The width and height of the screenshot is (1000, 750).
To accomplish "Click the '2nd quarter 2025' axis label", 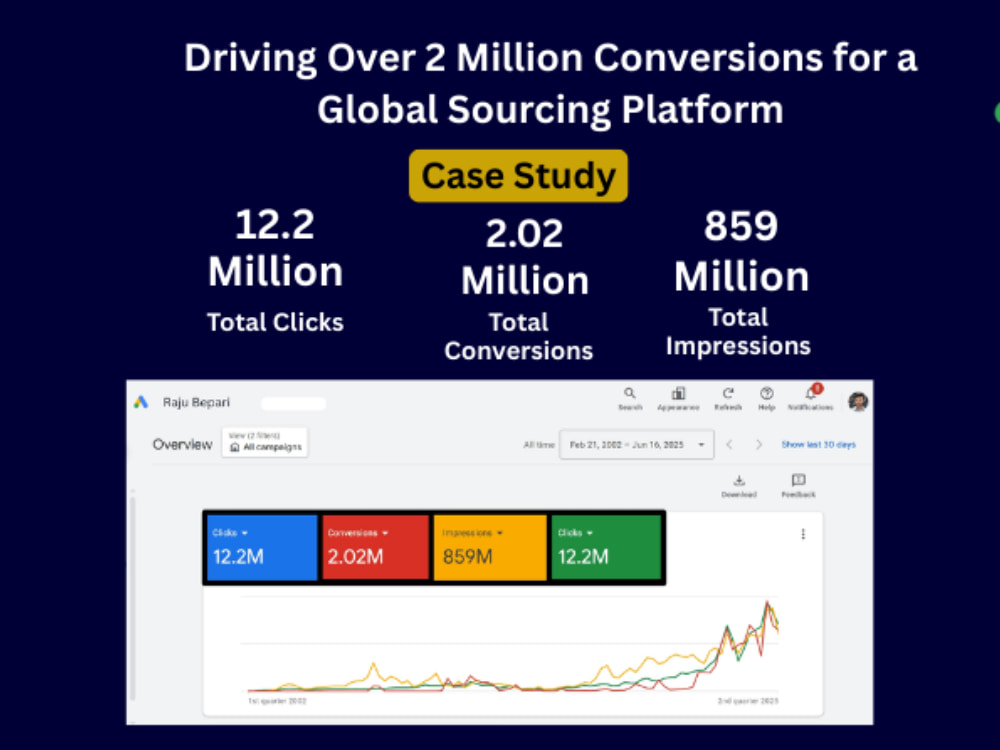I will click(x=748, y=701).
